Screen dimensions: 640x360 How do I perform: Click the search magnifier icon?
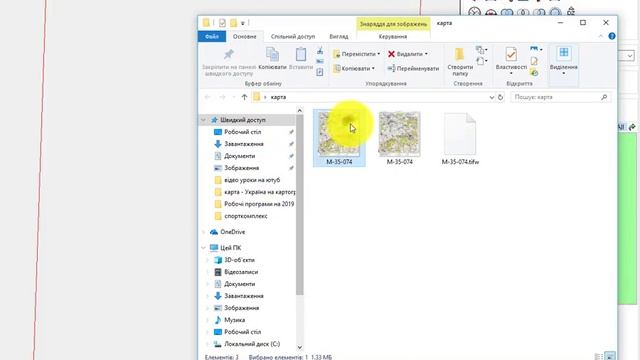click(x=604, y=97)
